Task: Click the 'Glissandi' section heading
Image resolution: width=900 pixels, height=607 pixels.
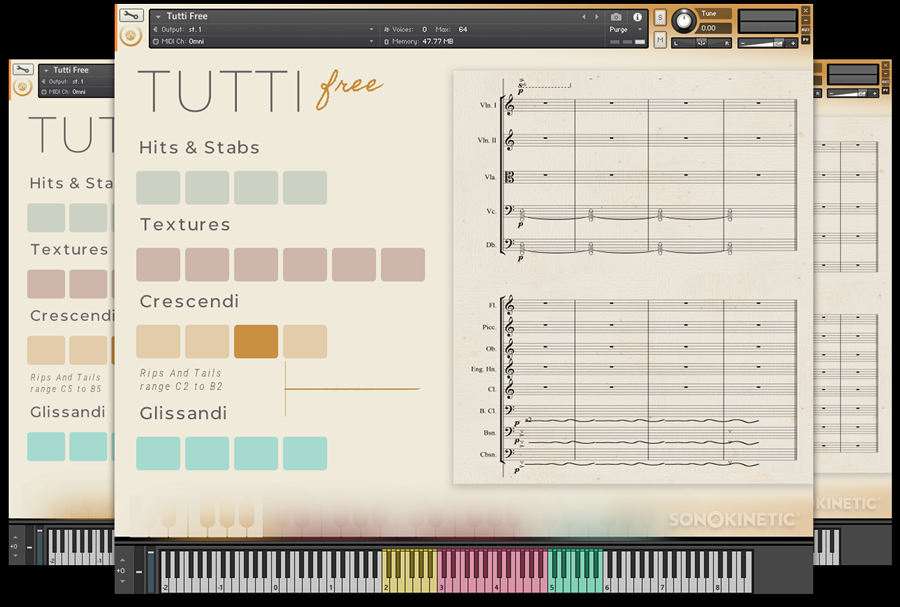Action: click(x=183, y=413)
